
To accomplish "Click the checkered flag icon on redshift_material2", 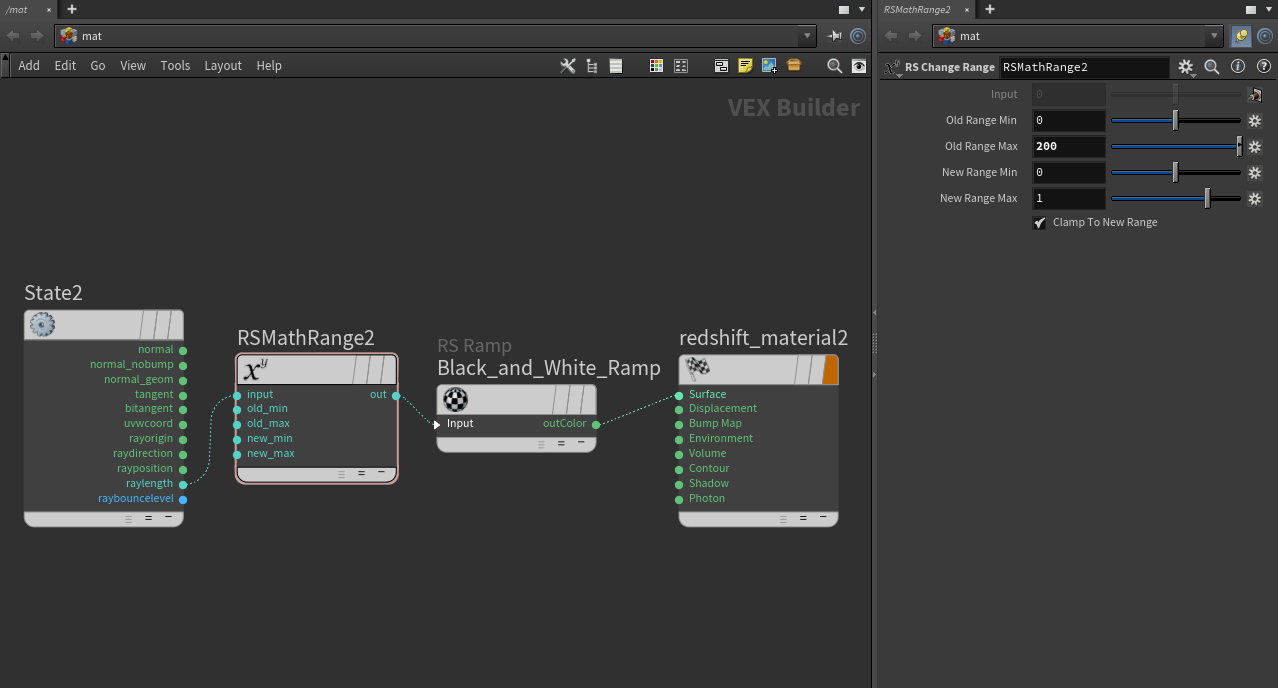I will [698, 370].
